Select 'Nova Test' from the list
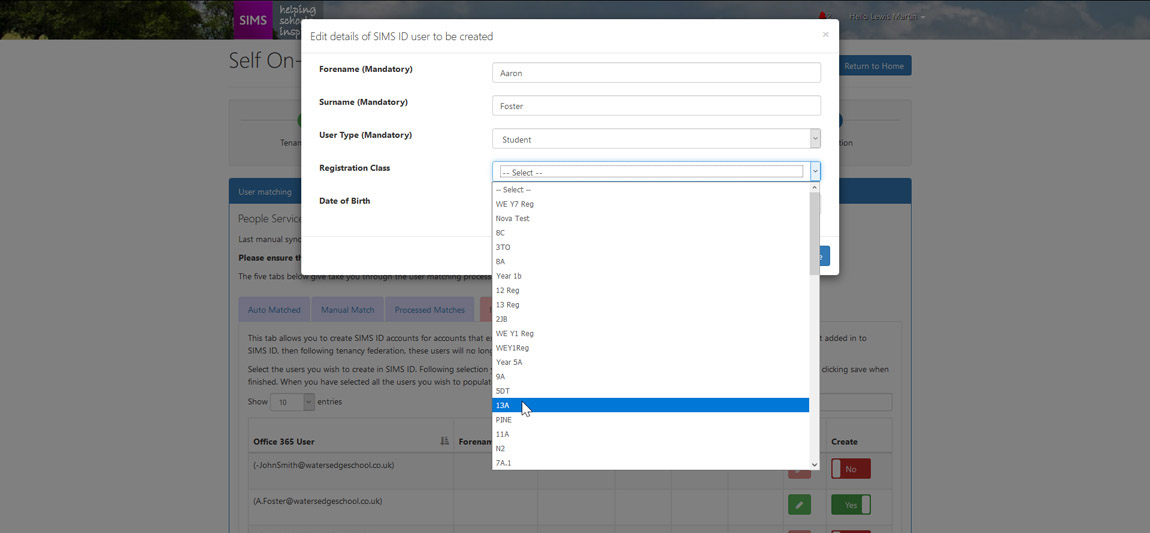Image resolution: width=1150 pixels, height=533 pixels. pyautogui.click(x=651, y=218)
